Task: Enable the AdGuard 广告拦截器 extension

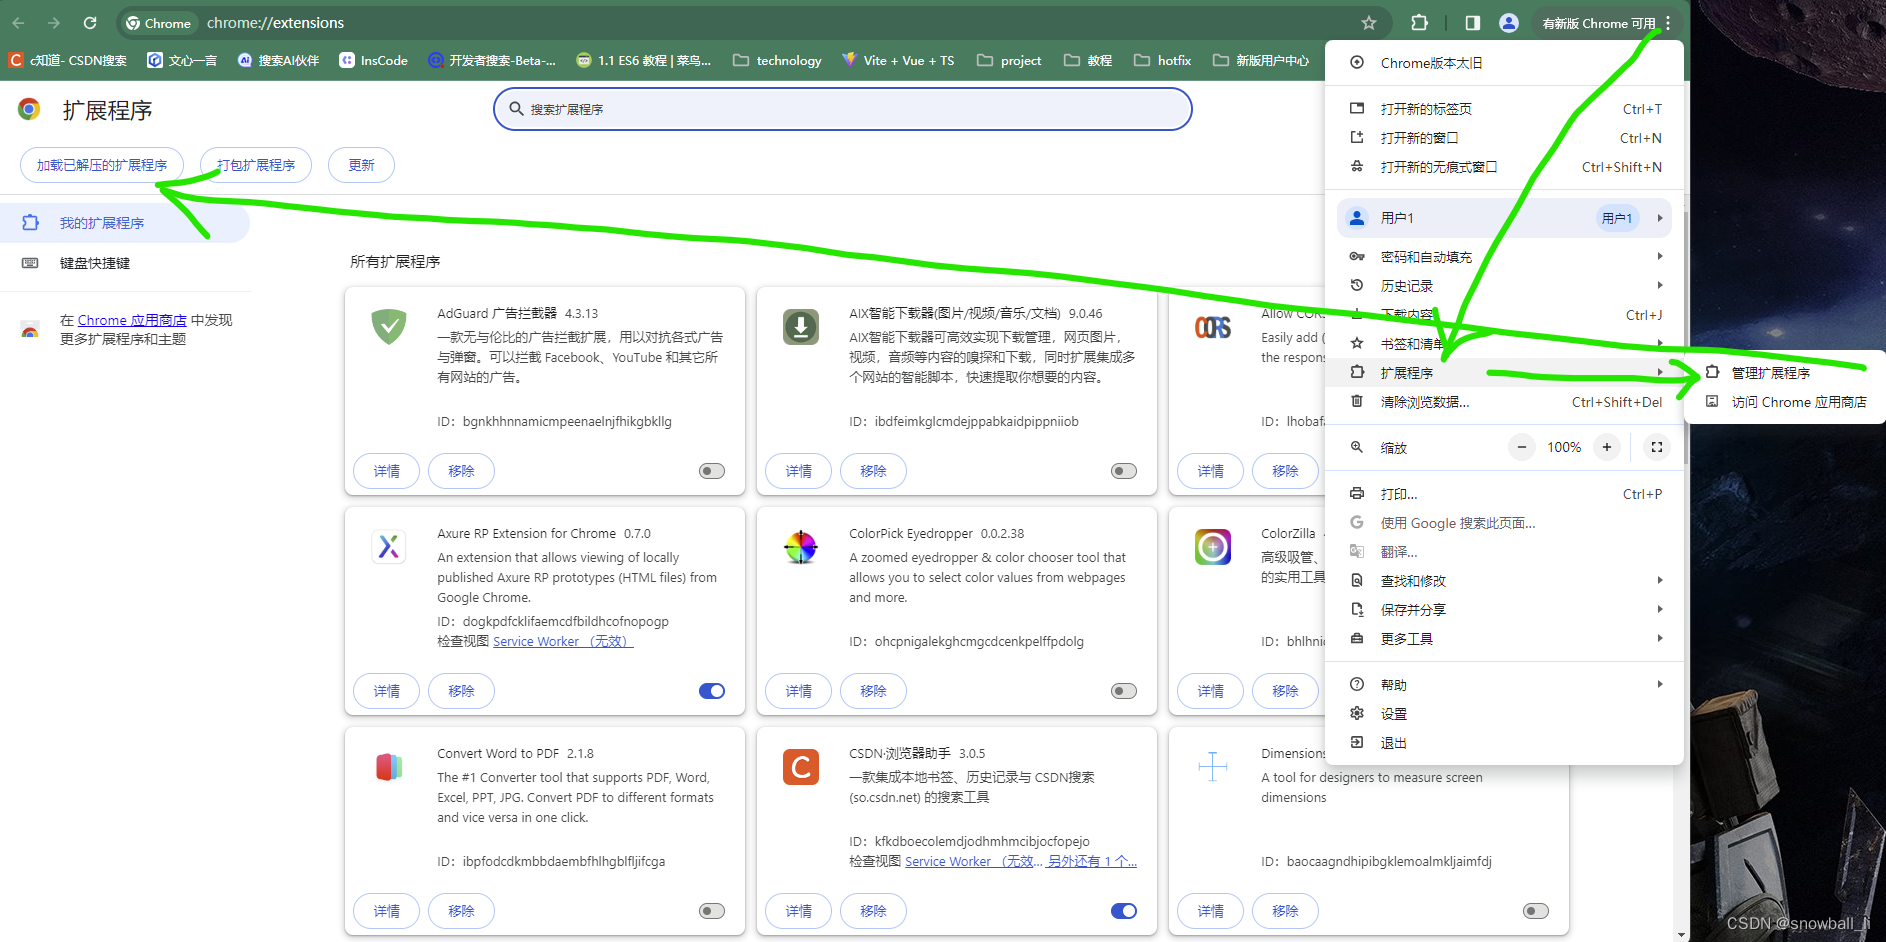Action: point(711,470)
